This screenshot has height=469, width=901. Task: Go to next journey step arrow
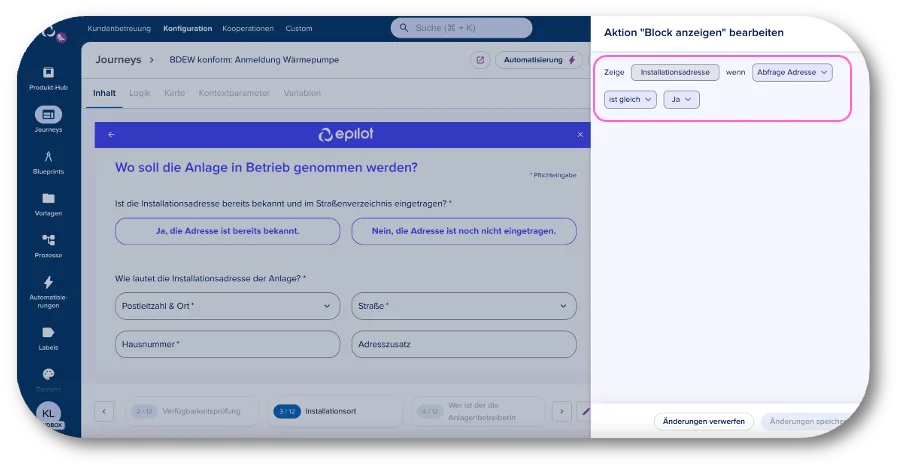click(x=561, y=412)
